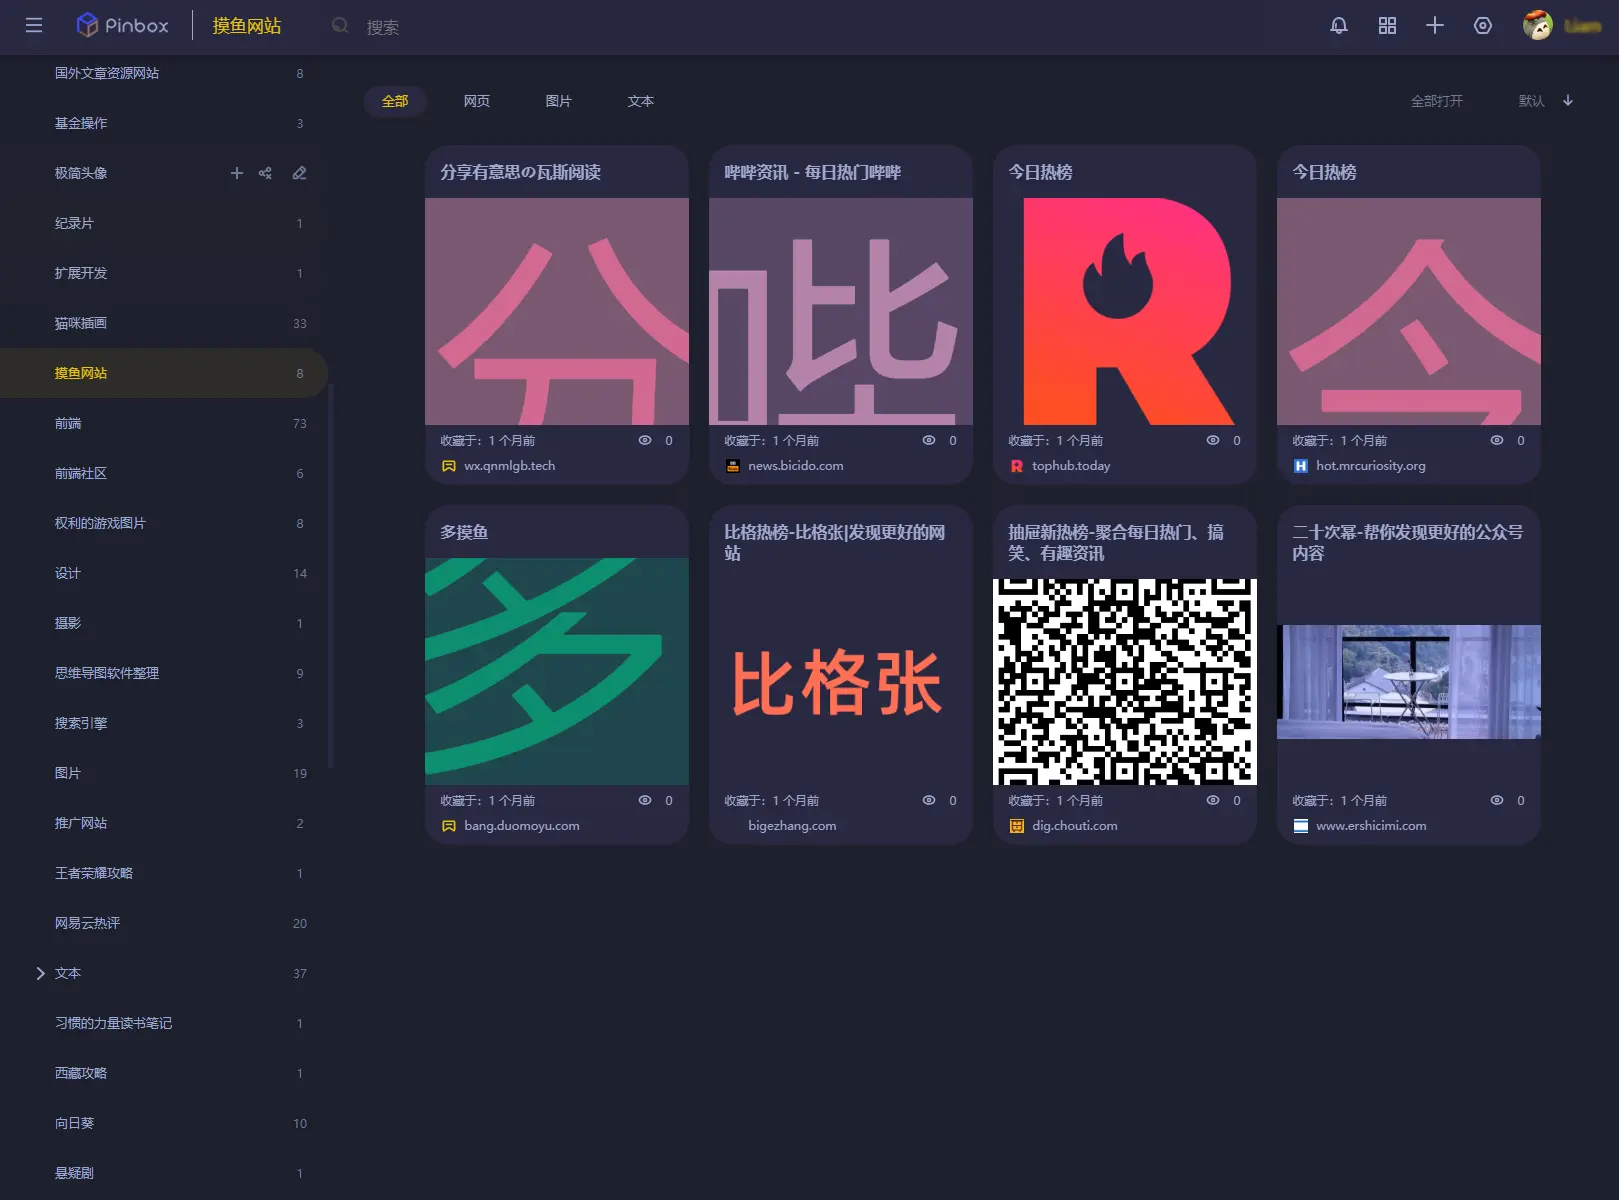This screenshot has width=1619, height=1200.
Task: Open 猫咪插画 collection
Action: click(x=164, y=323)
